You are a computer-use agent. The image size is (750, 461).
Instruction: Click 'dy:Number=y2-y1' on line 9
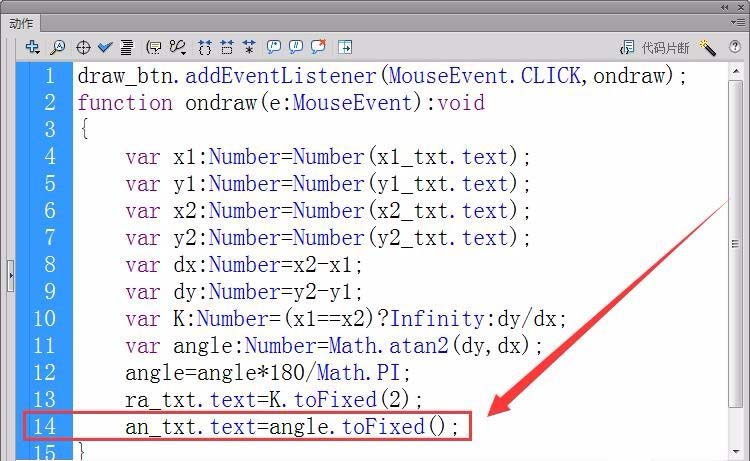263,292
